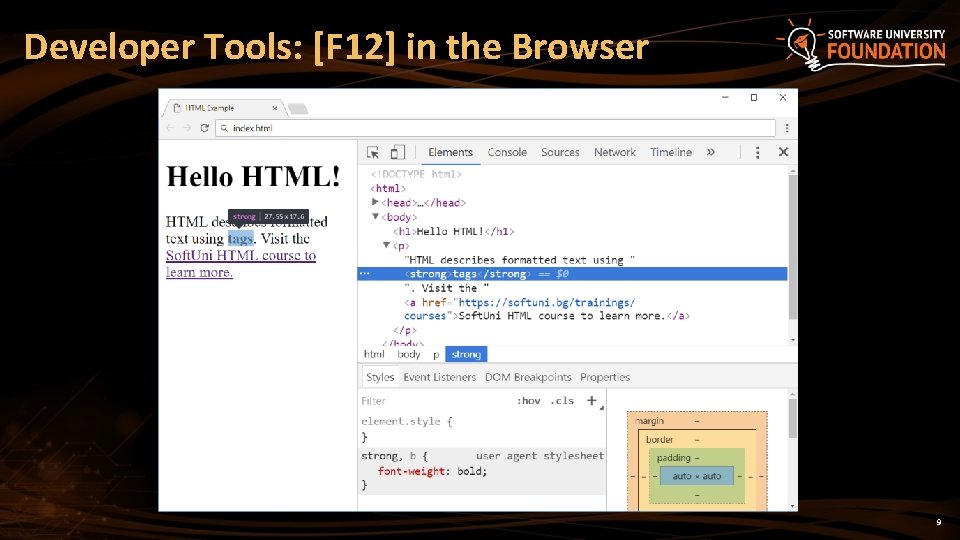Expand the head node in DOM tree
The image size is (960, 540).
(375, 202)
